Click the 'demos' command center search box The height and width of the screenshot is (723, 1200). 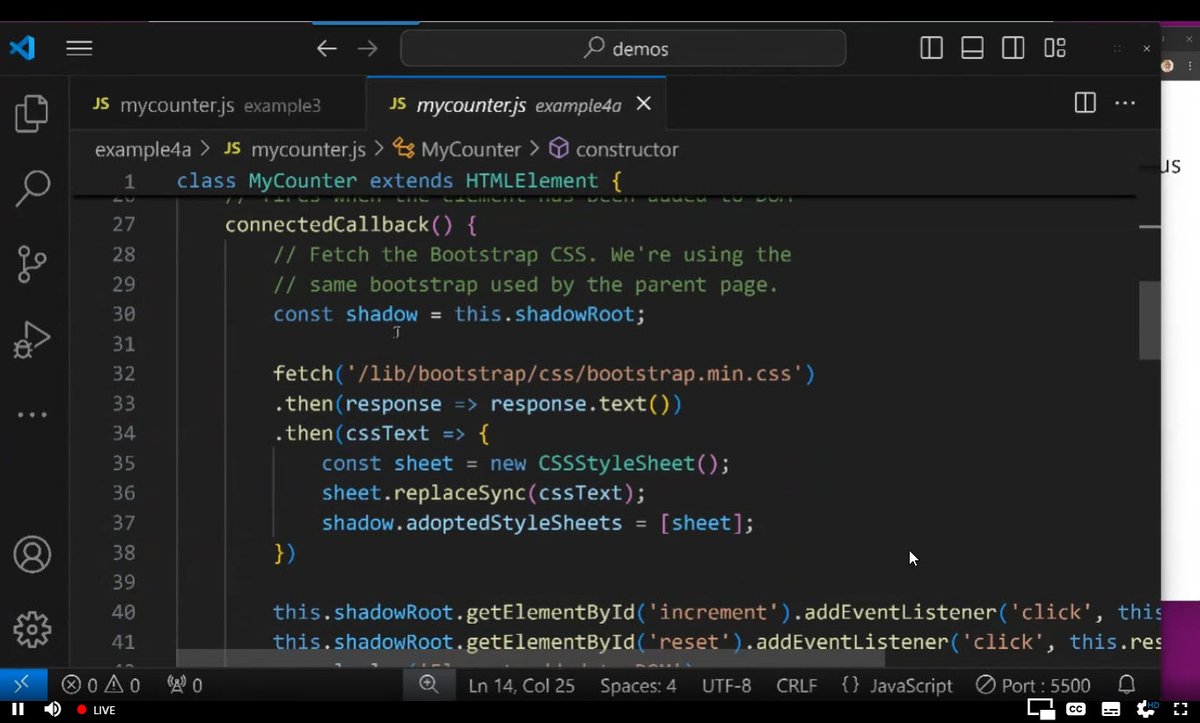tap(623, 48)
